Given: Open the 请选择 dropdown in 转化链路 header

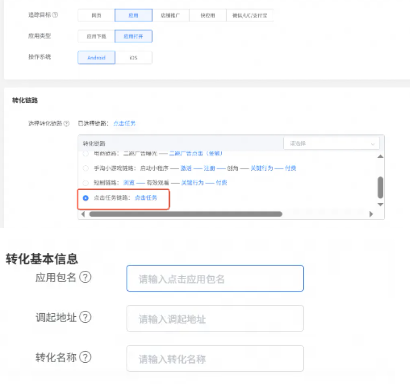Looking at the screenshot, I should click(x=331, y=144).
